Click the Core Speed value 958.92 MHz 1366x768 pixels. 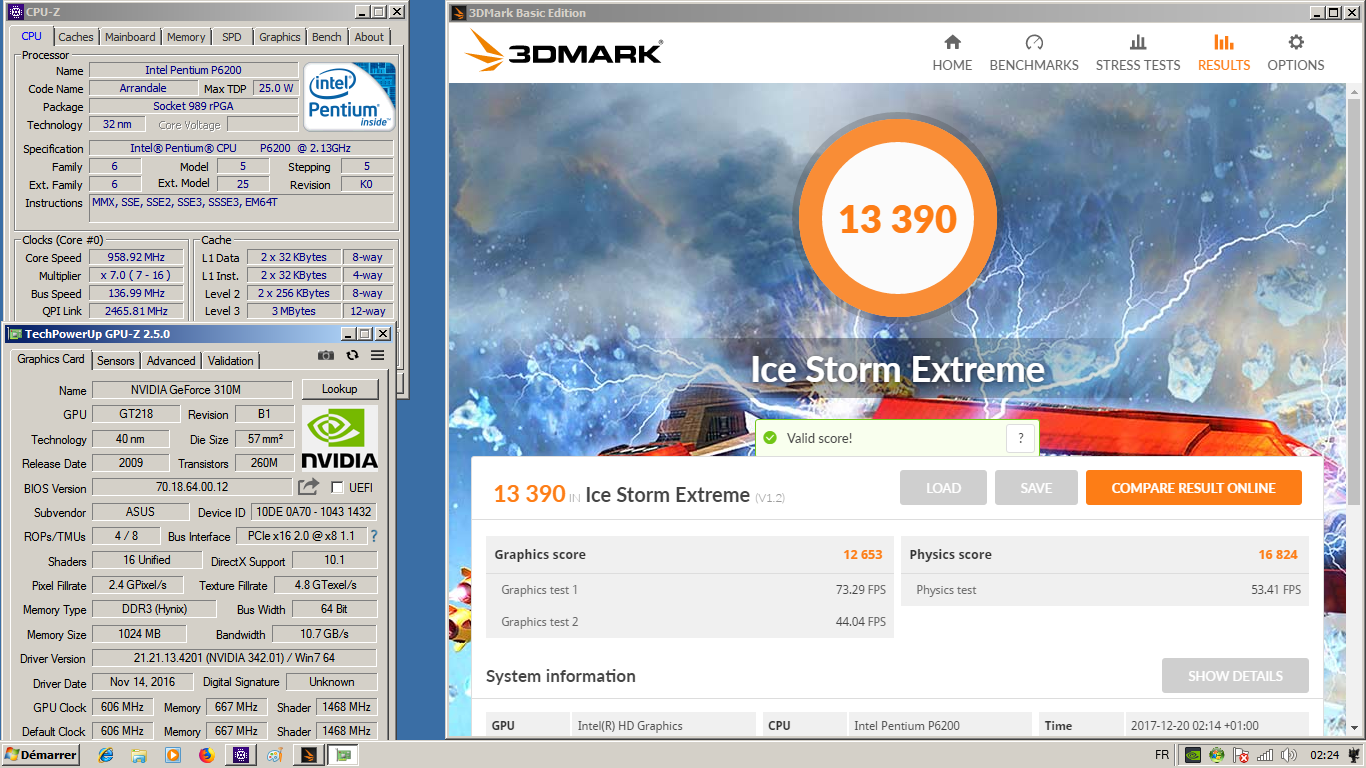tap(136, 257)
